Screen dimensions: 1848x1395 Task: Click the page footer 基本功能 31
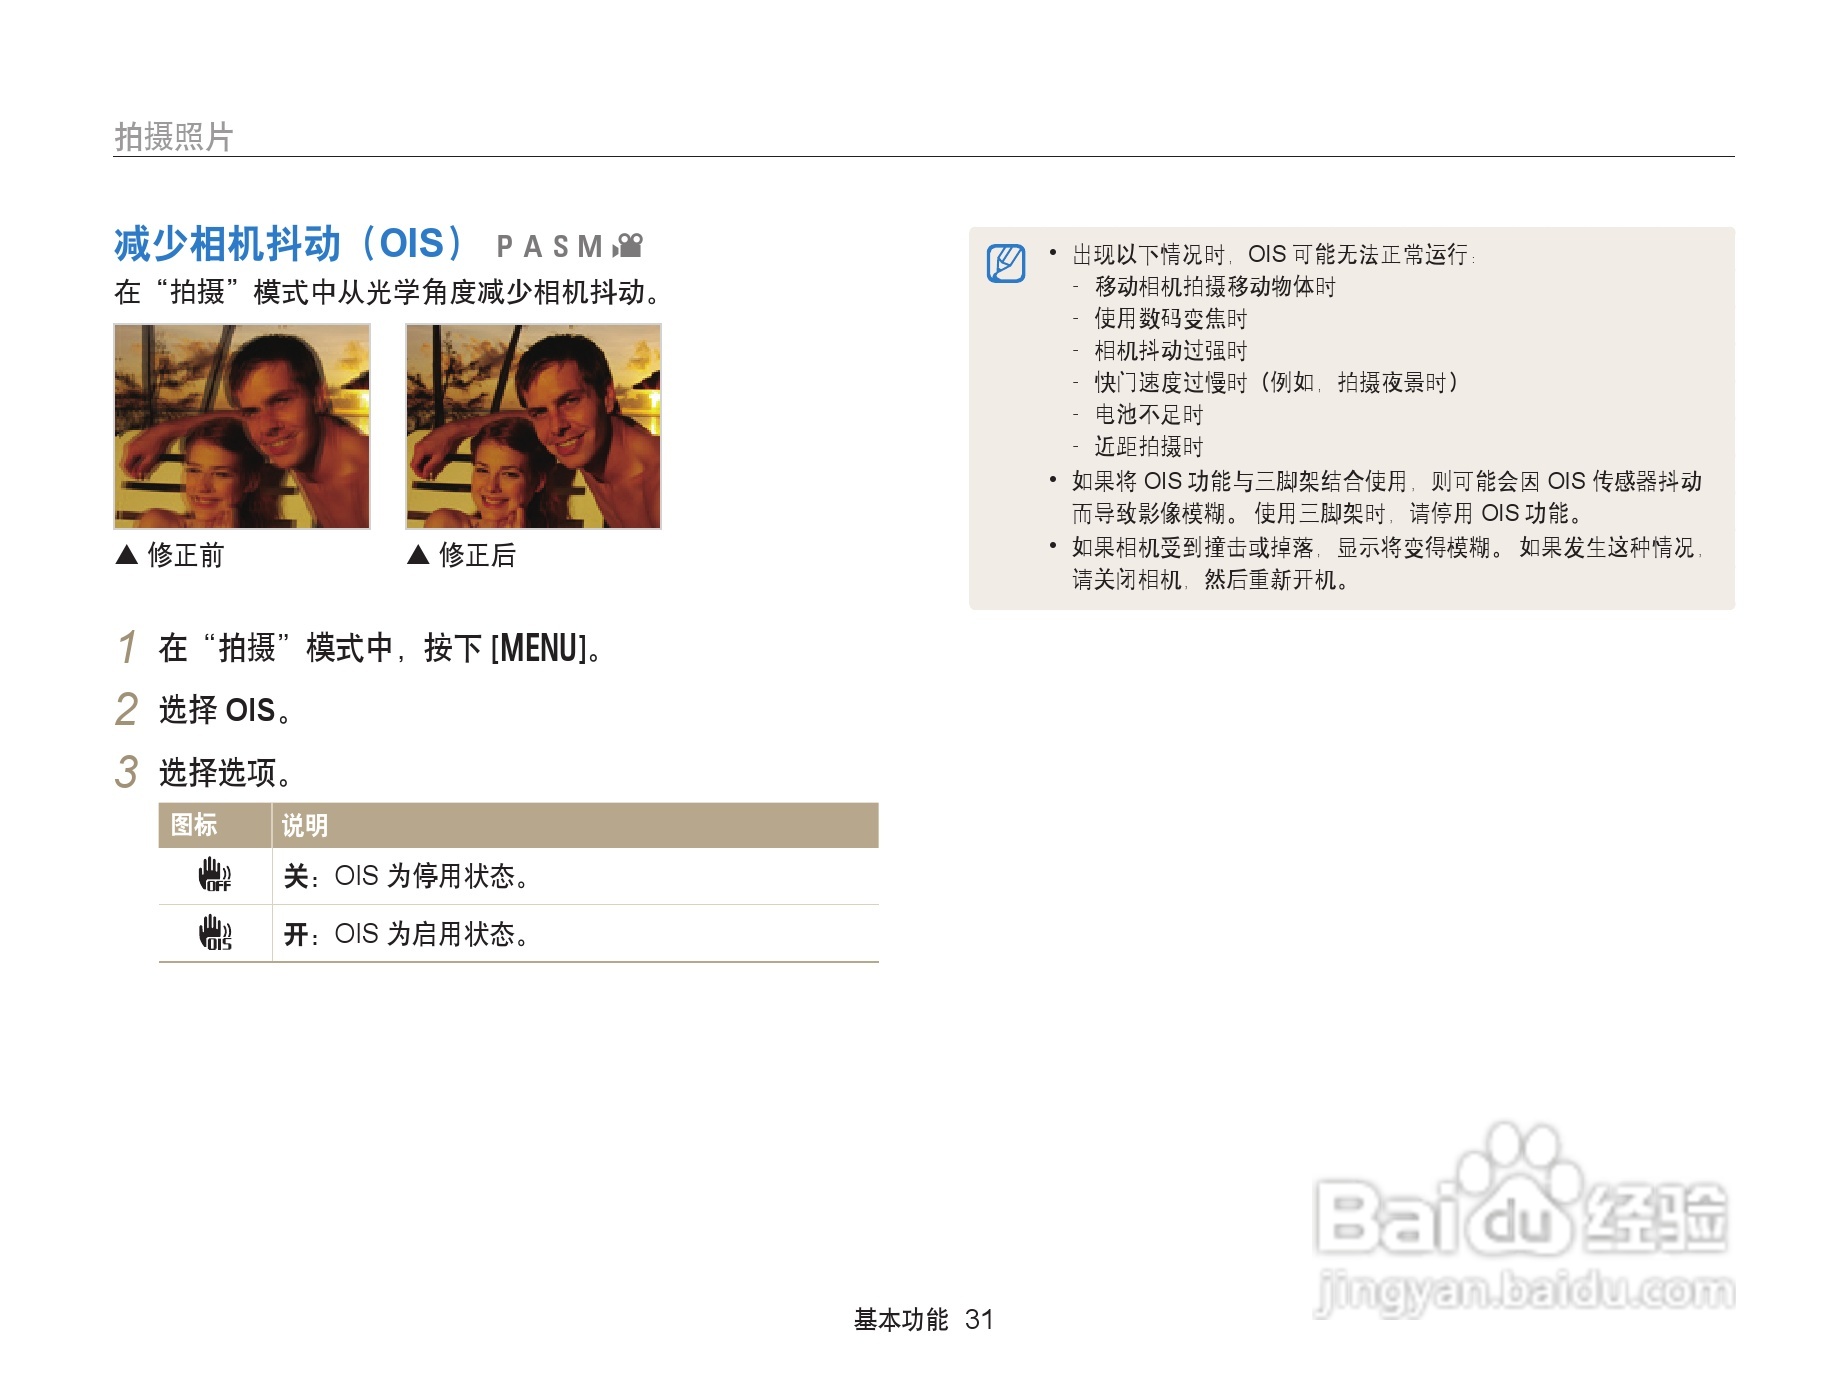click(x=924, y=1320)
